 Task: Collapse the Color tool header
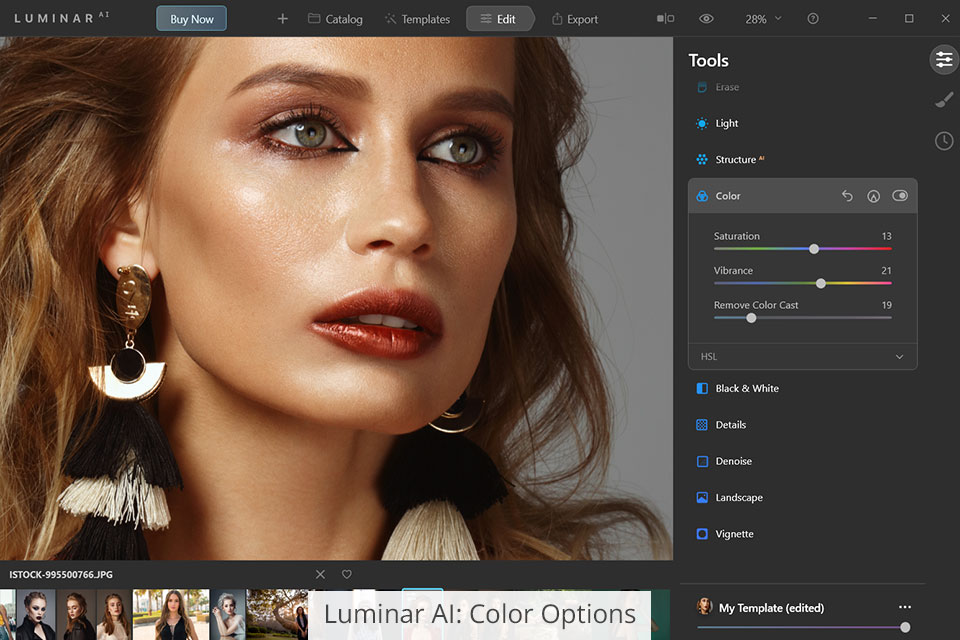point(802,196)
